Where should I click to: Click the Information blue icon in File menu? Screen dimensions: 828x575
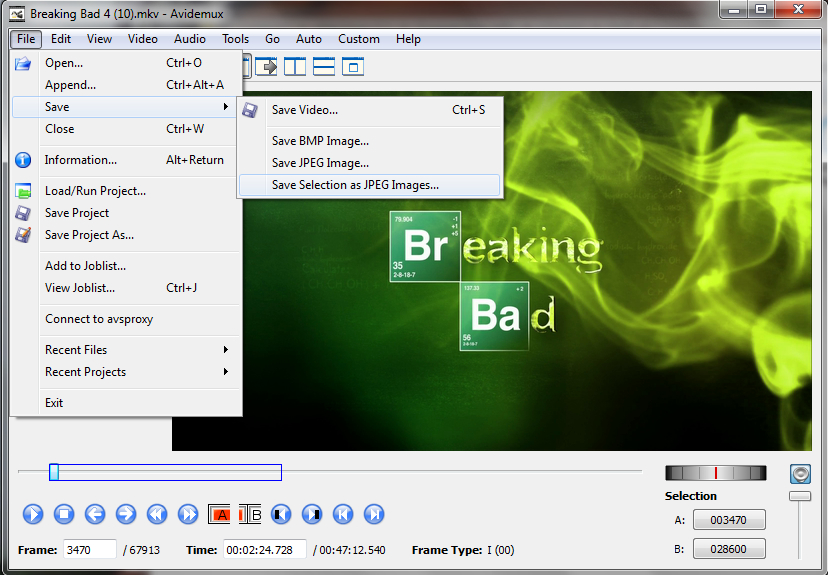pos(23,159)
